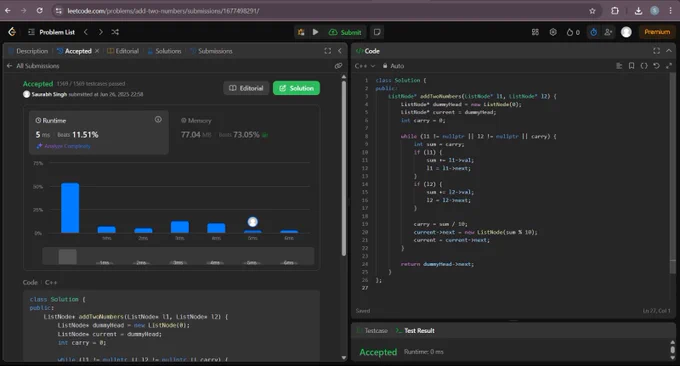Click the format code icon

tap(619, 66)
